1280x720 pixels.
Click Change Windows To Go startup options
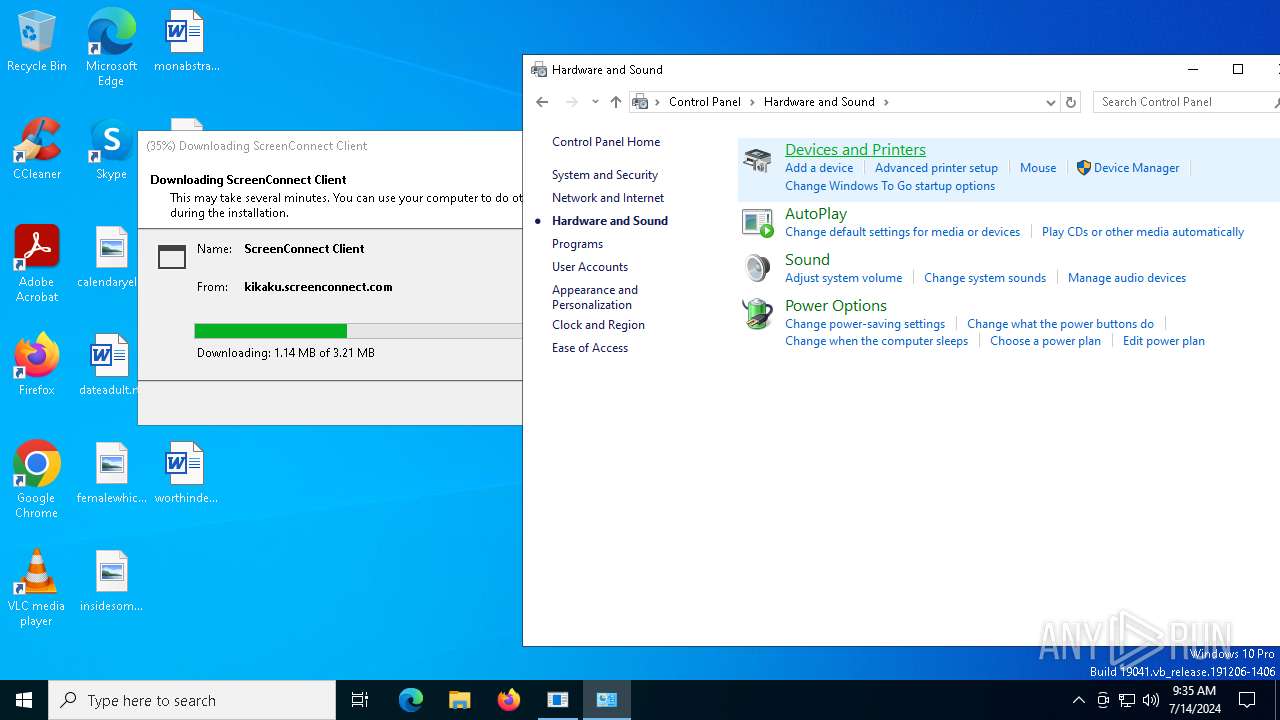[890, 186]
